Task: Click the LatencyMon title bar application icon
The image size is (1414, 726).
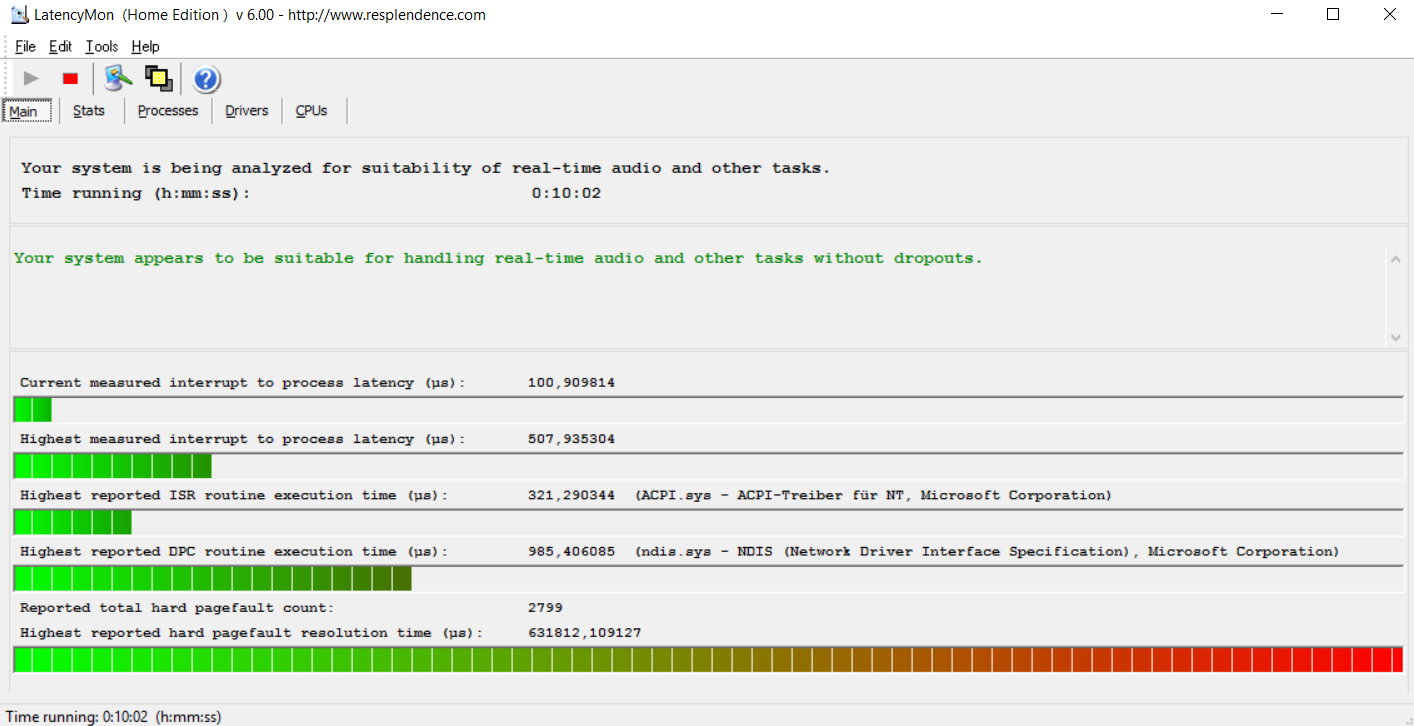Action: click(19, 15)
